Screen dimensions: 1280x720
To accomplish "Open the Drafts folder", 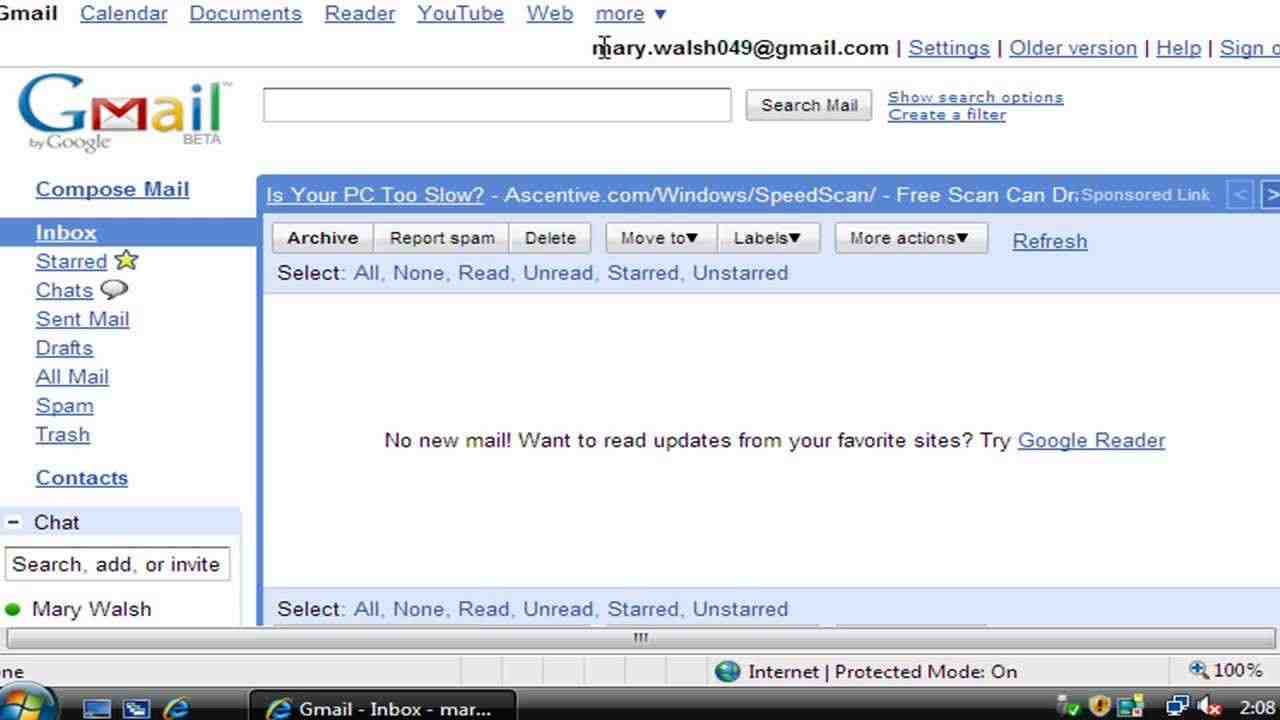I will 64,348.
